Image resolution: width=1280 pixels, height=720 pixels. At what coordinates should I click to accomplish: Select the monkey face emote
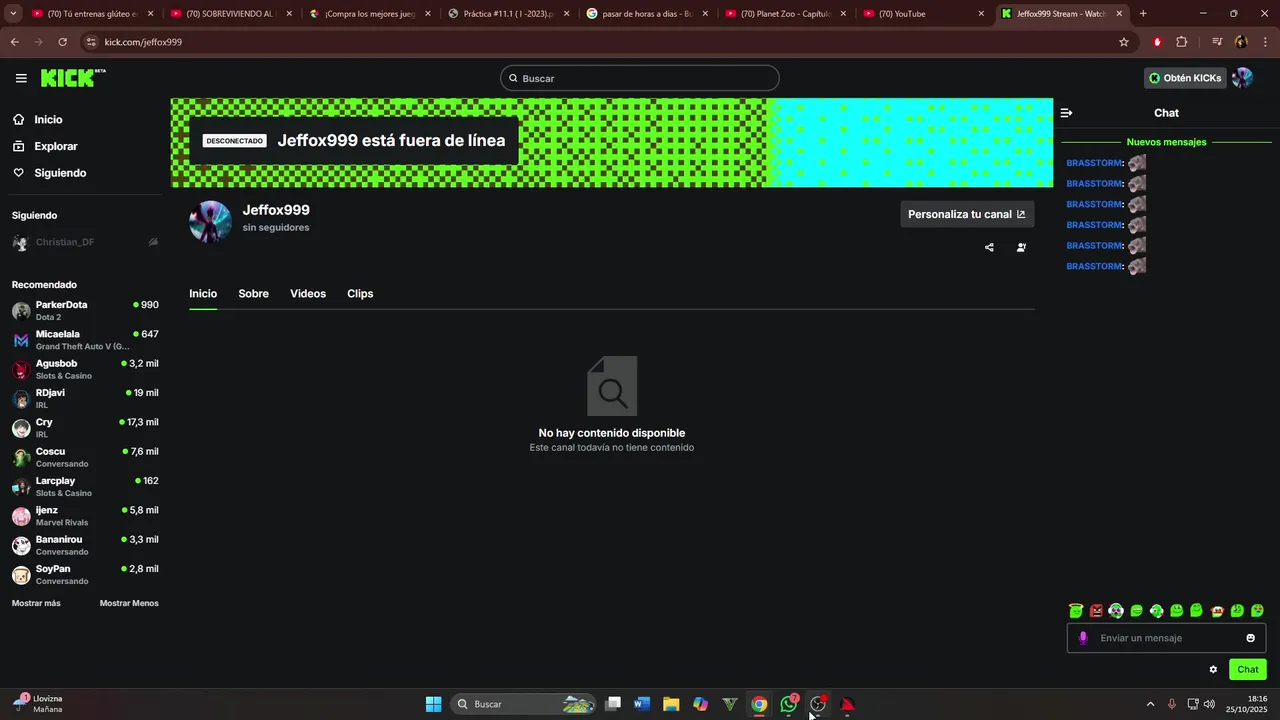point(1116,610)
